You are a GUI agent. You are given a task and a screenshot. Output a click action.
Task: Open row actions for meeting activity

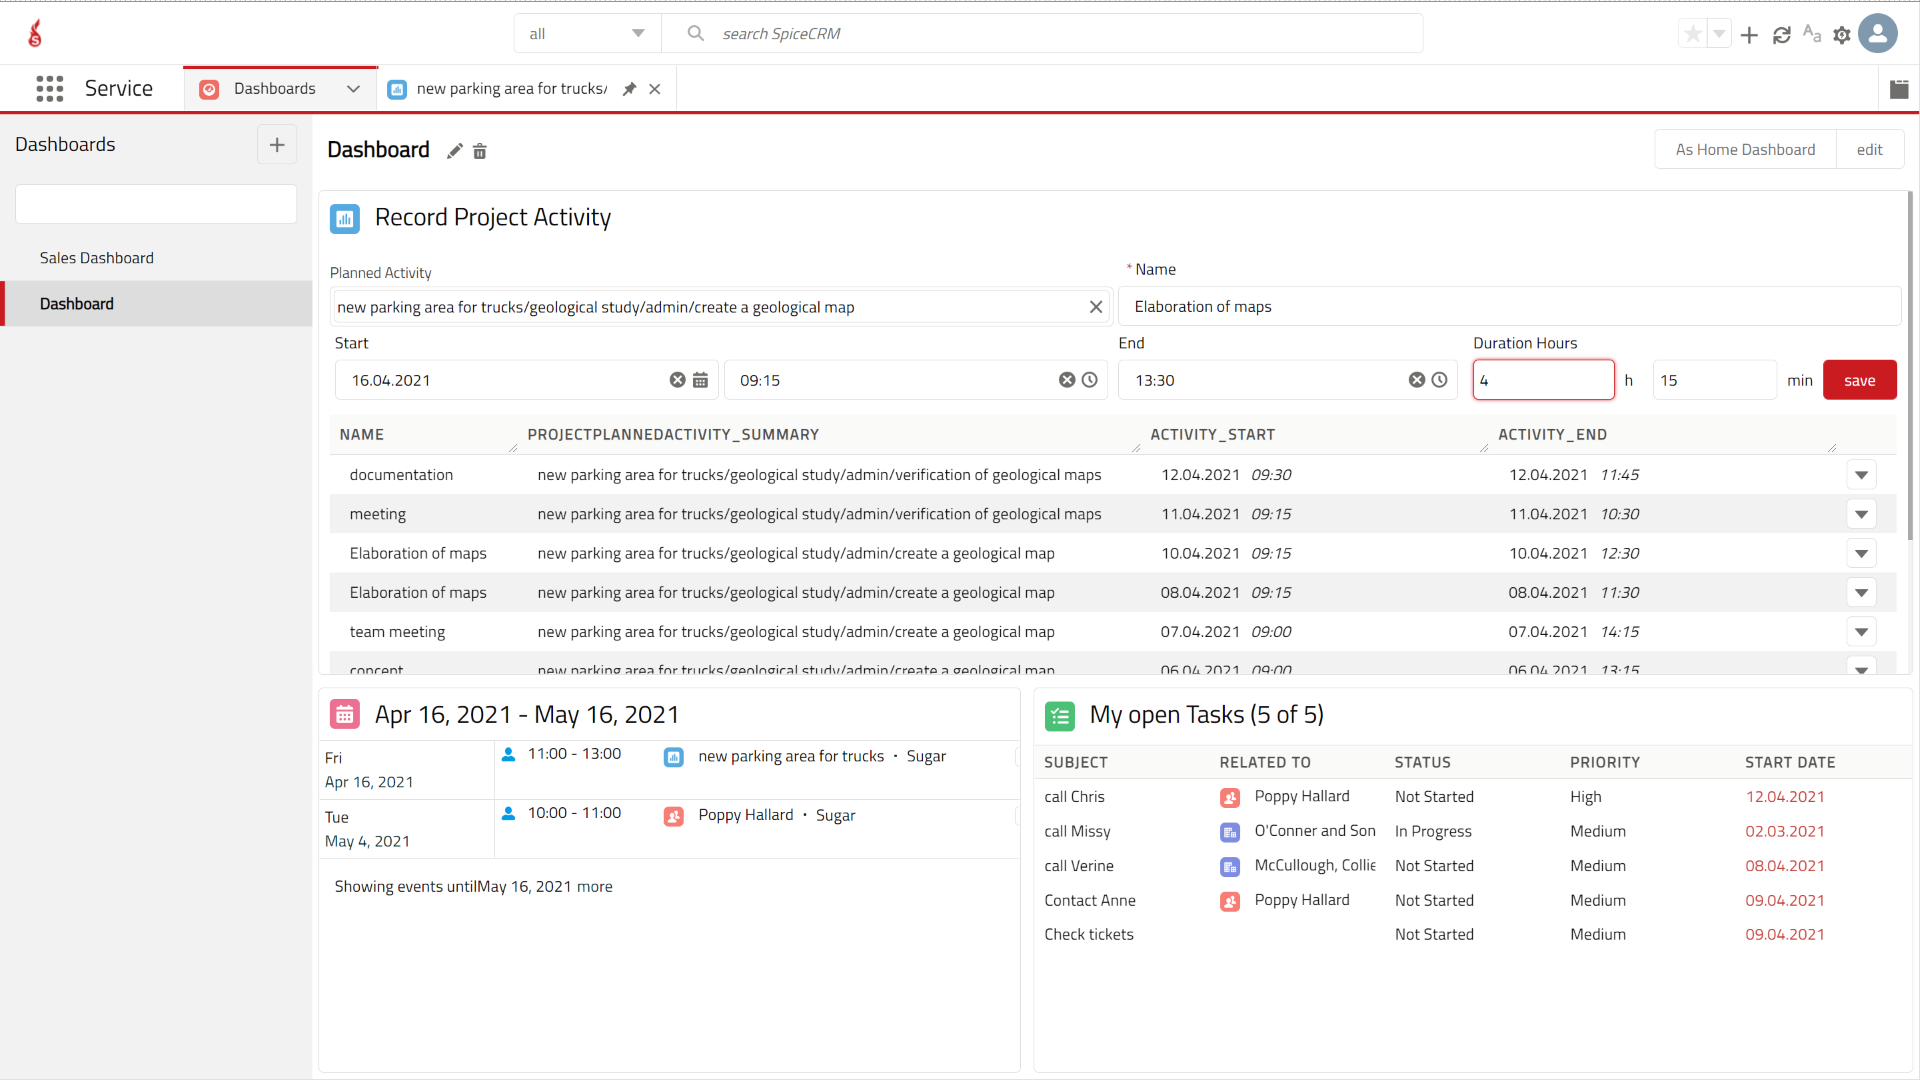point(1861,514)
